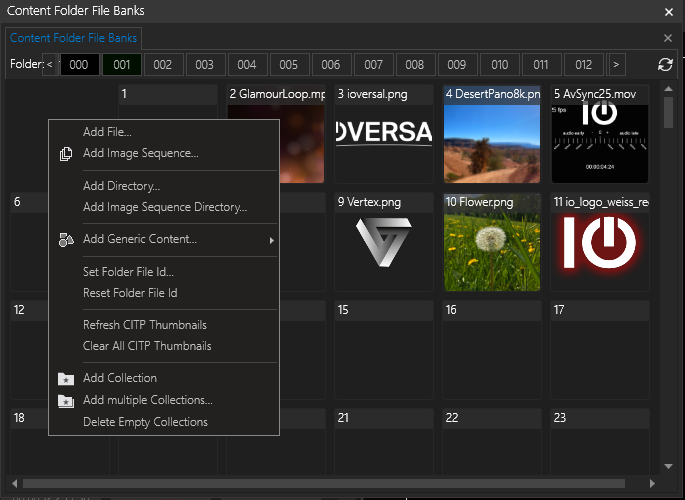Choose Add File... from the context menu

pos(107,132)
